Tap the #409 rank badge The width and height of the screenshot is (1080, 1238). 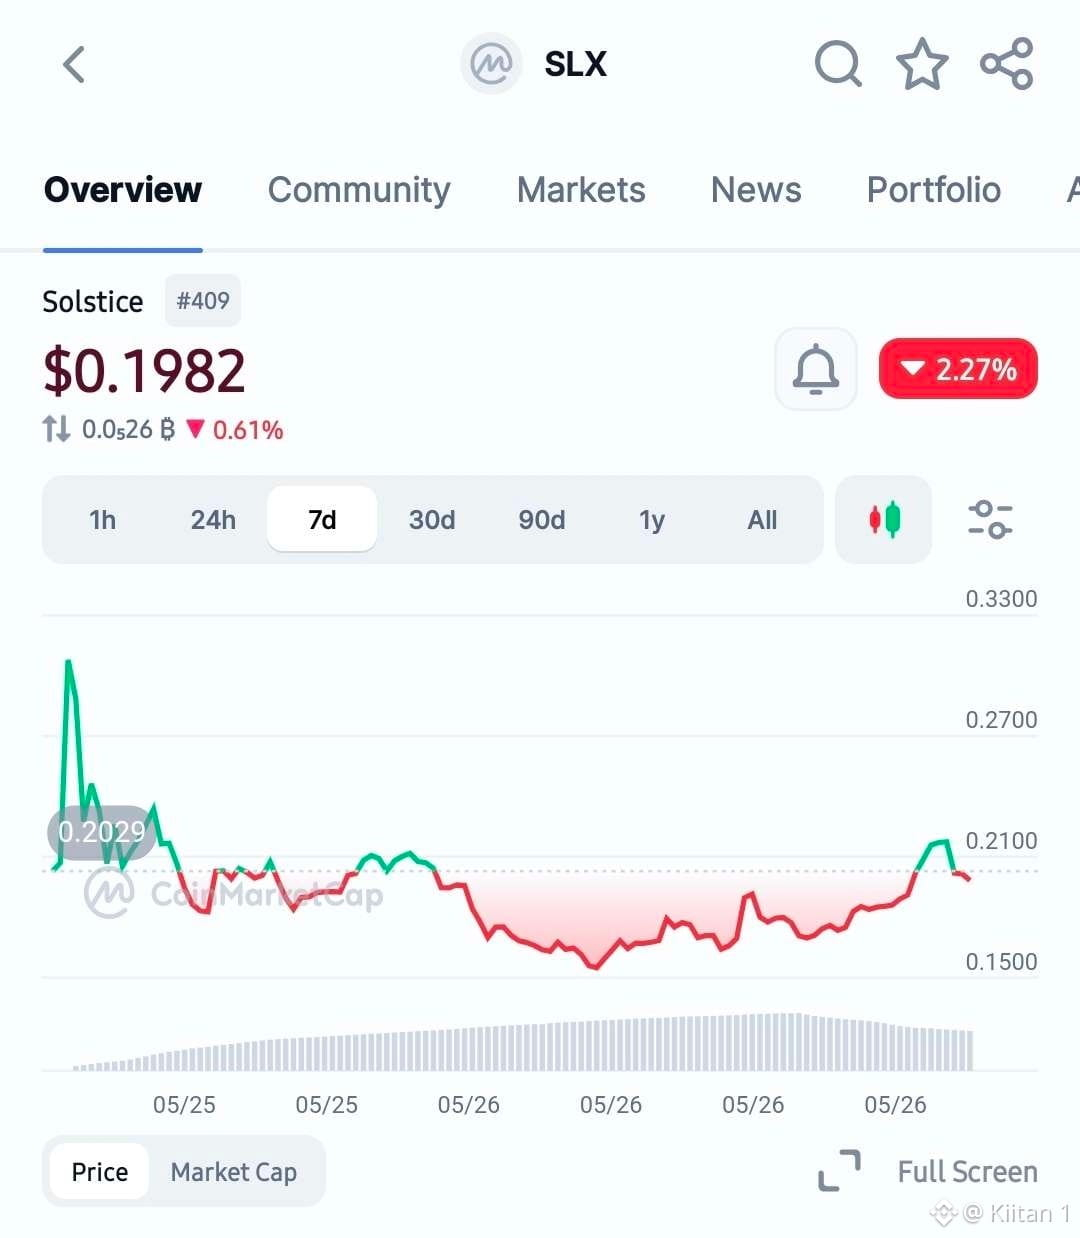pos(203,301)
